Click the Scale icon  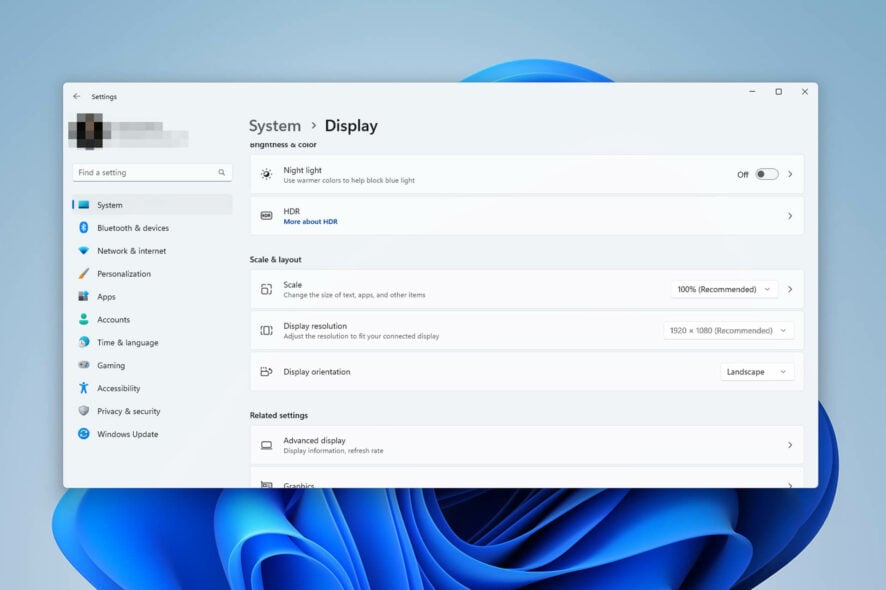pos(266,288)
